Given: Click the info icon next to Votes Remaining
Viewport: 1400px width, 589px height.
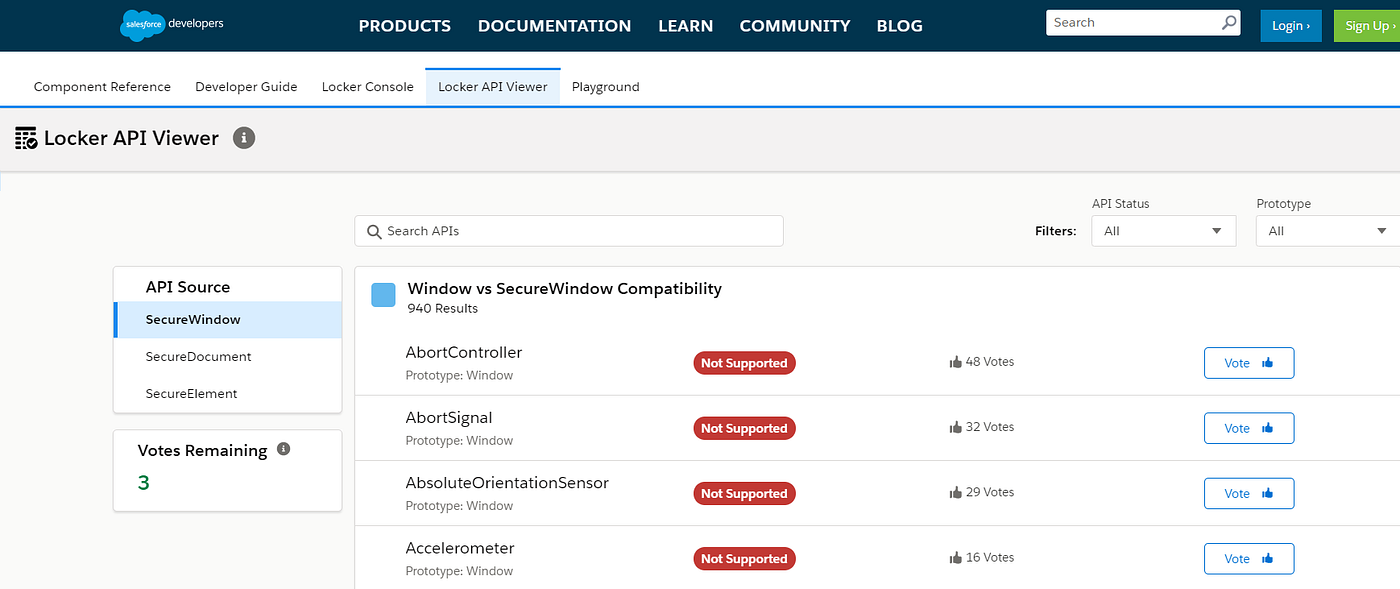Looking at the screenshot, I should click(283, 449).
